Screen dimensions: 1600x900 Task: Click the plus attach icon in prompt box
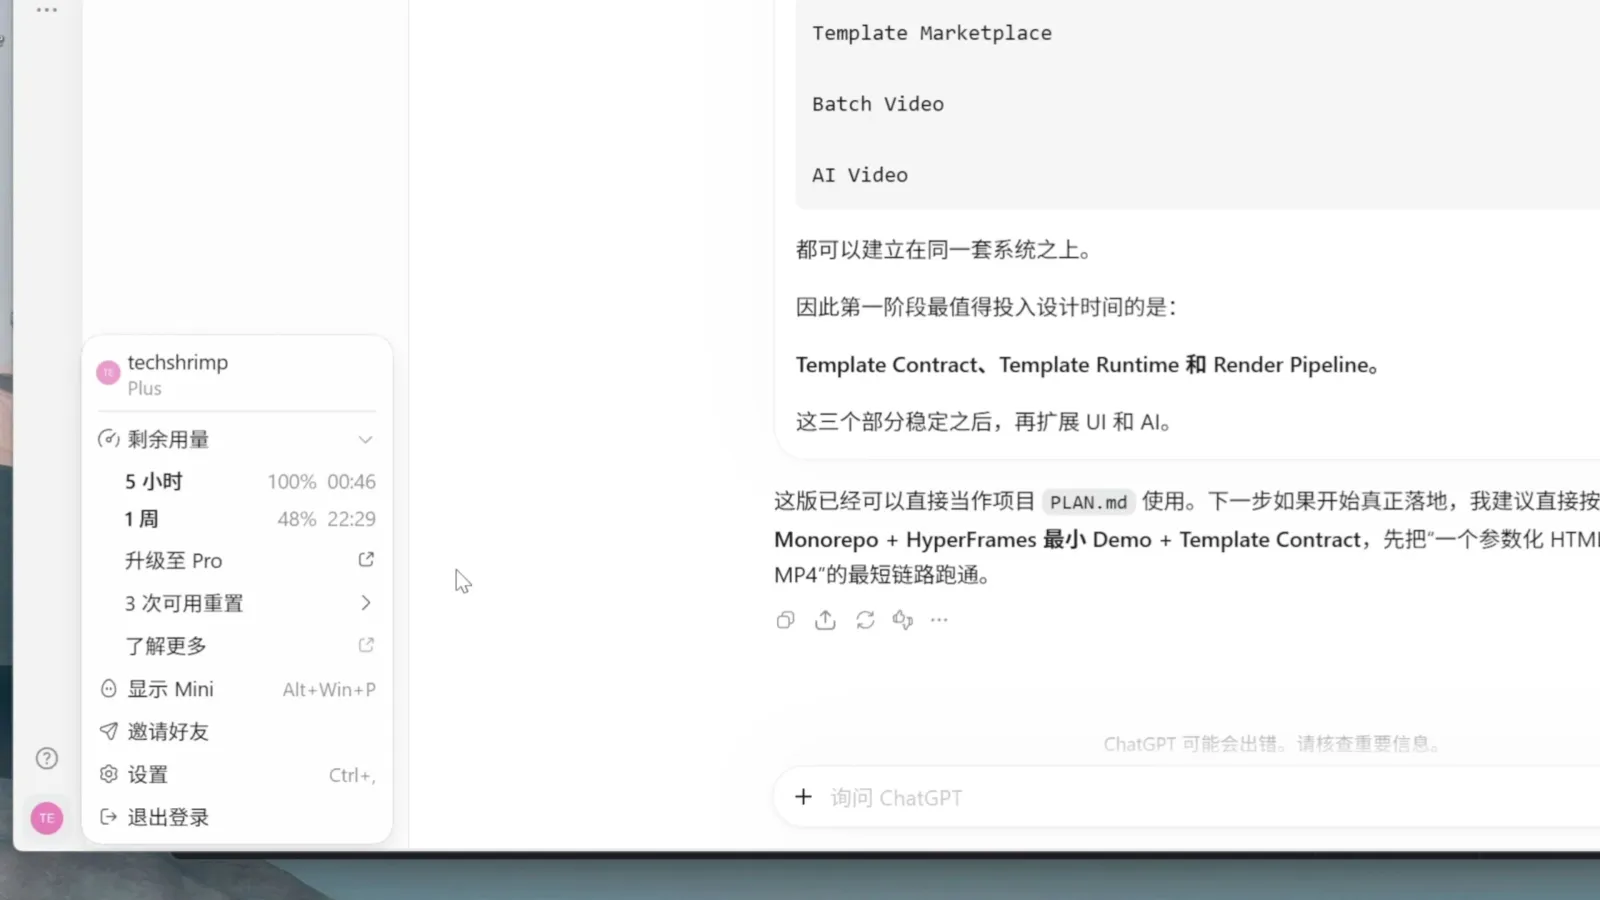[803, 797]
